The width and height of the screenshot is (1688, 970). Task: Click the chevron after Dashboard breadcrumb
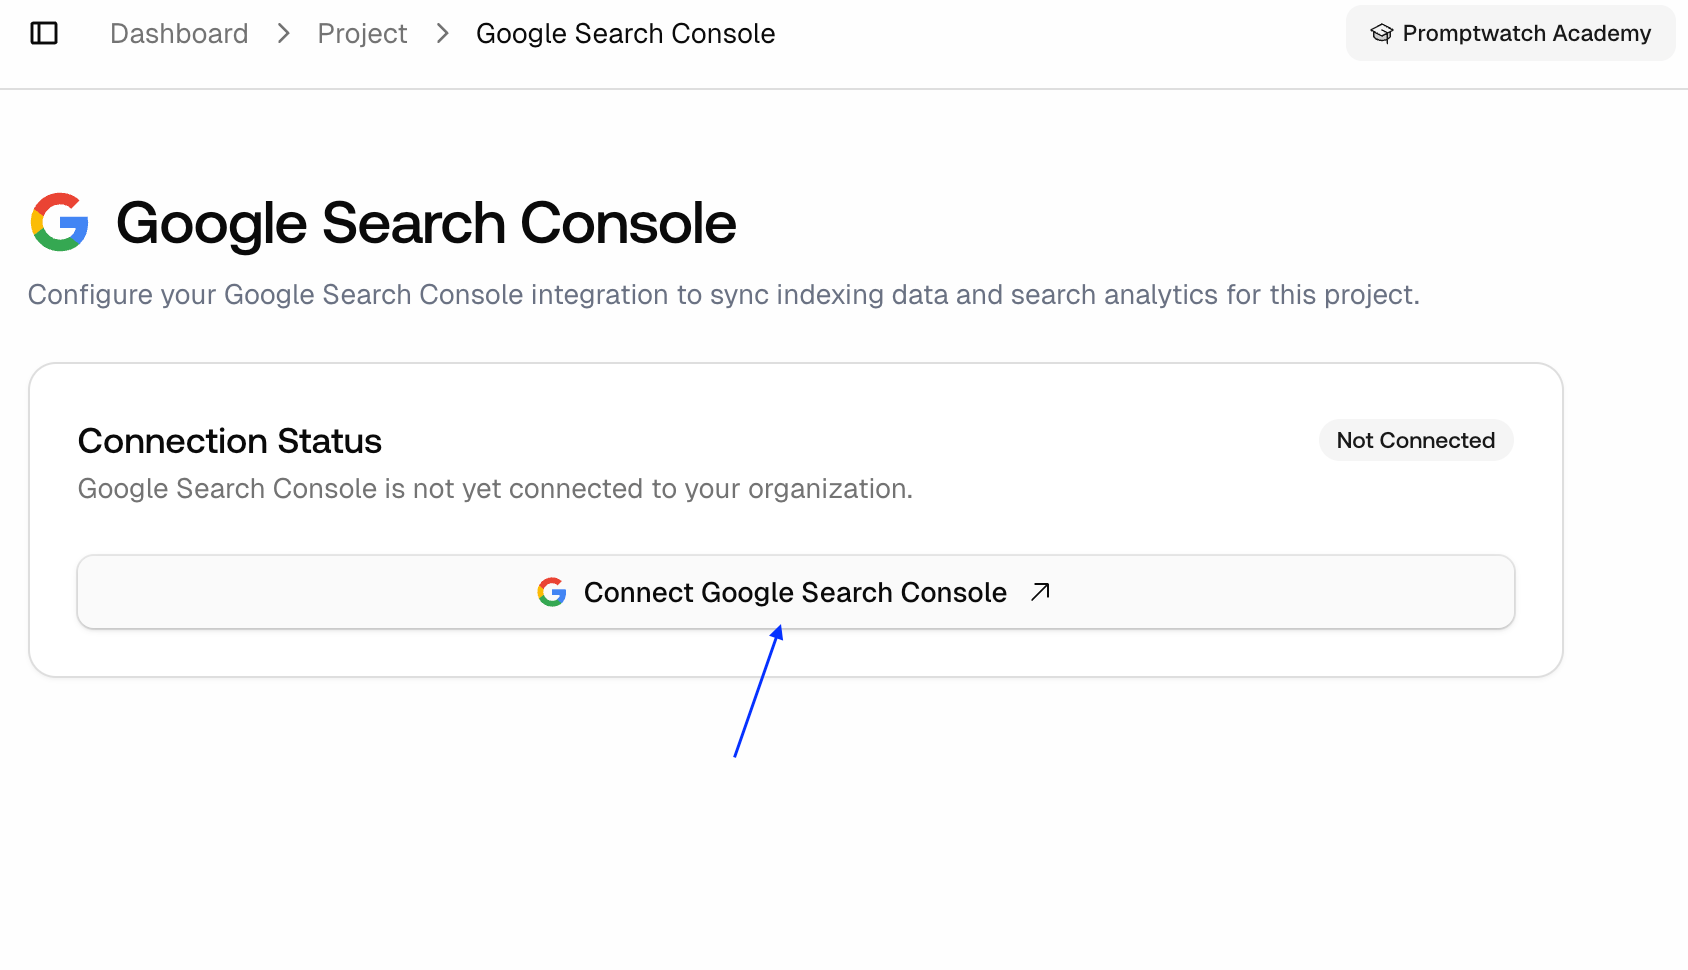(284, 33)
